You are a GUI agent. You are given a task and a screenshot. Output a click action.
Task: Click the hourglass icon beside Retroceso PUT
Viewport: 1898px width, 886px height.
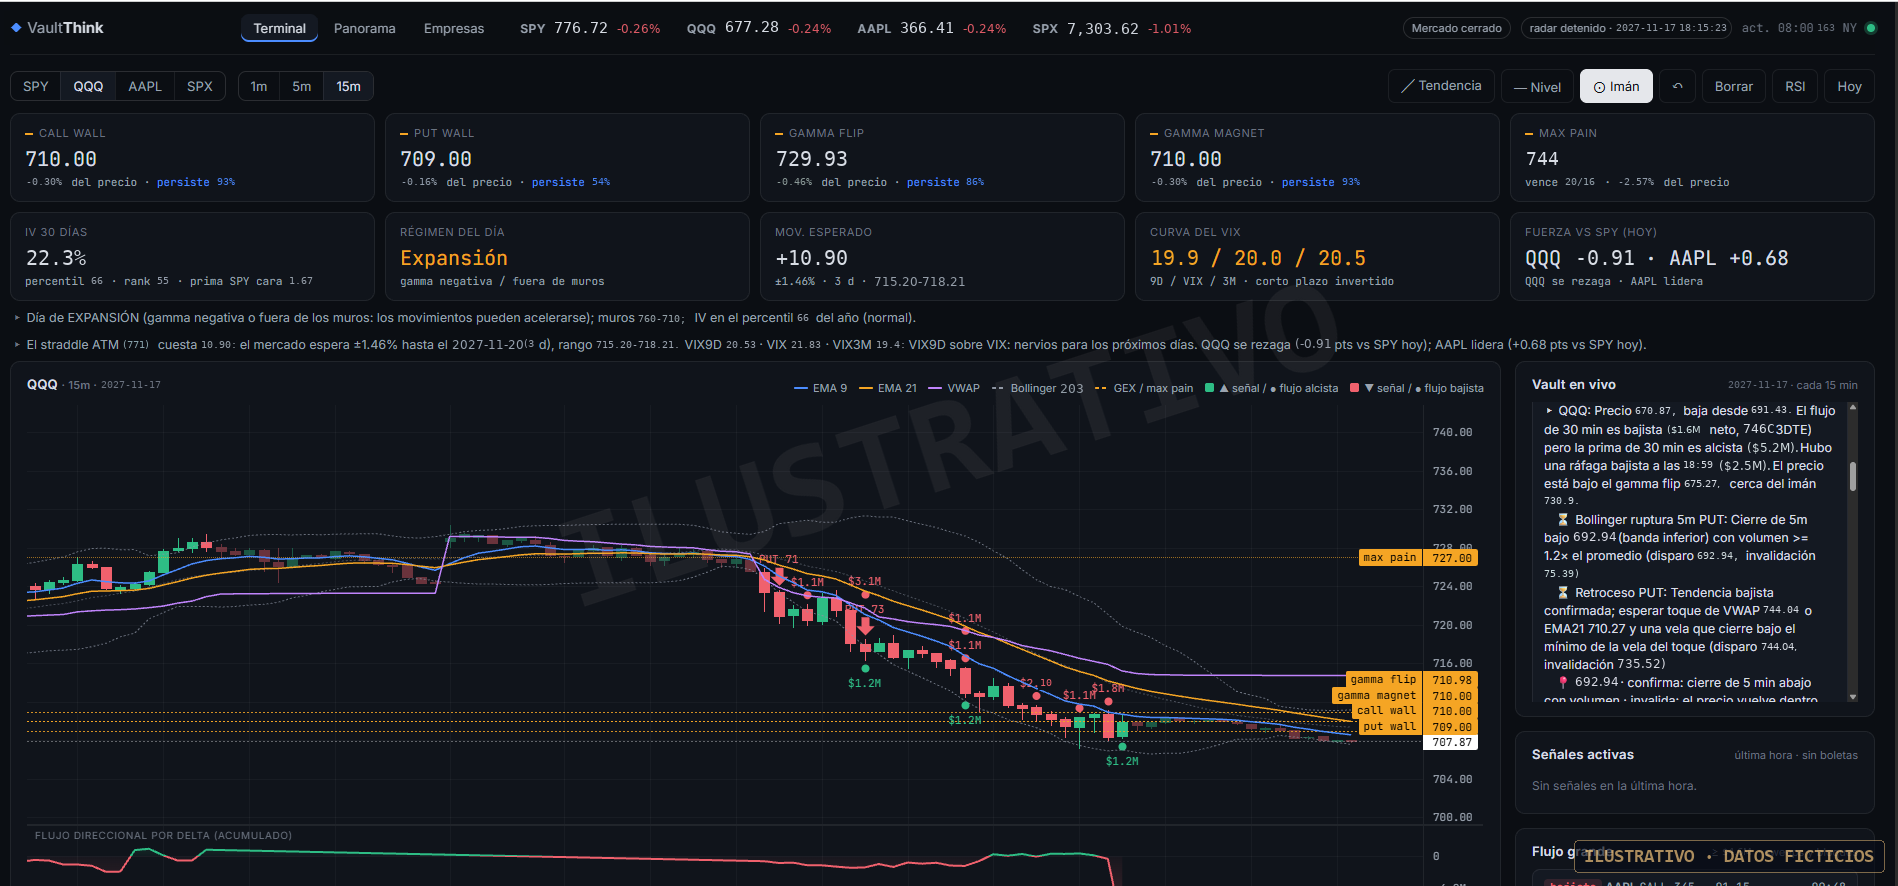click(1563, 593)
